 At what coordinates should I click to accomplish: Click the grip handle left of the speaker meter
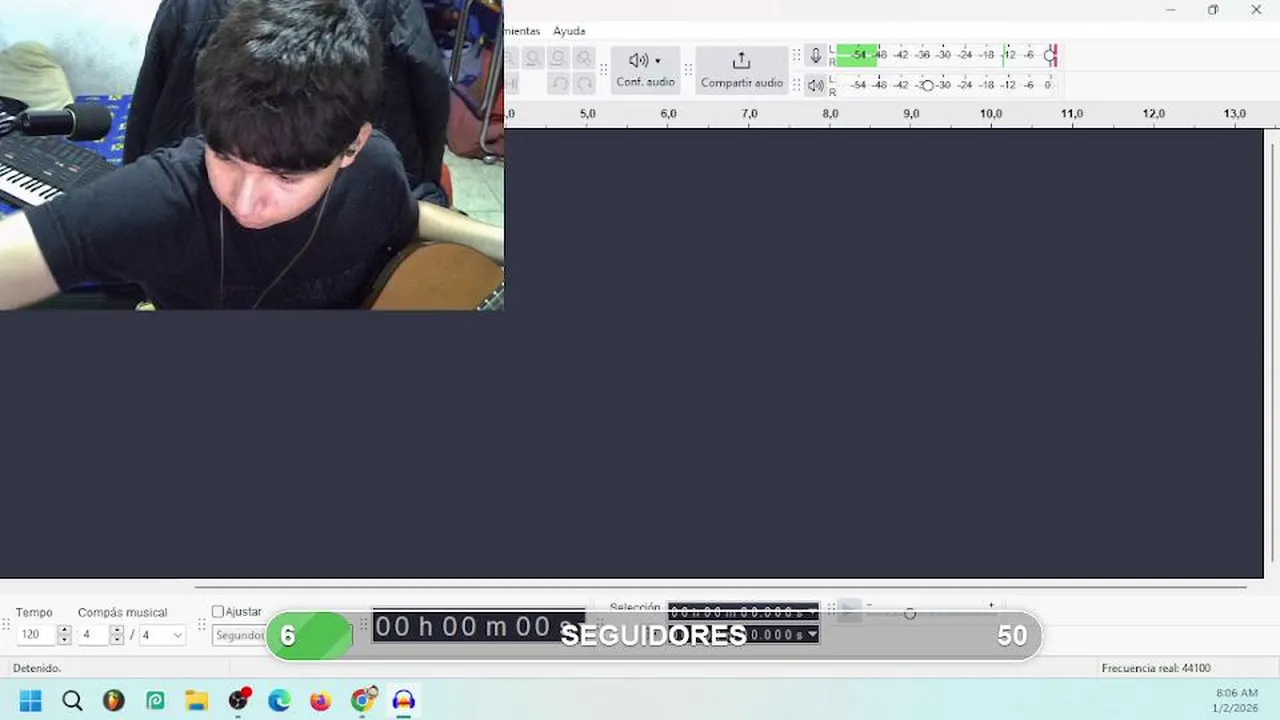tap(797, 85)
